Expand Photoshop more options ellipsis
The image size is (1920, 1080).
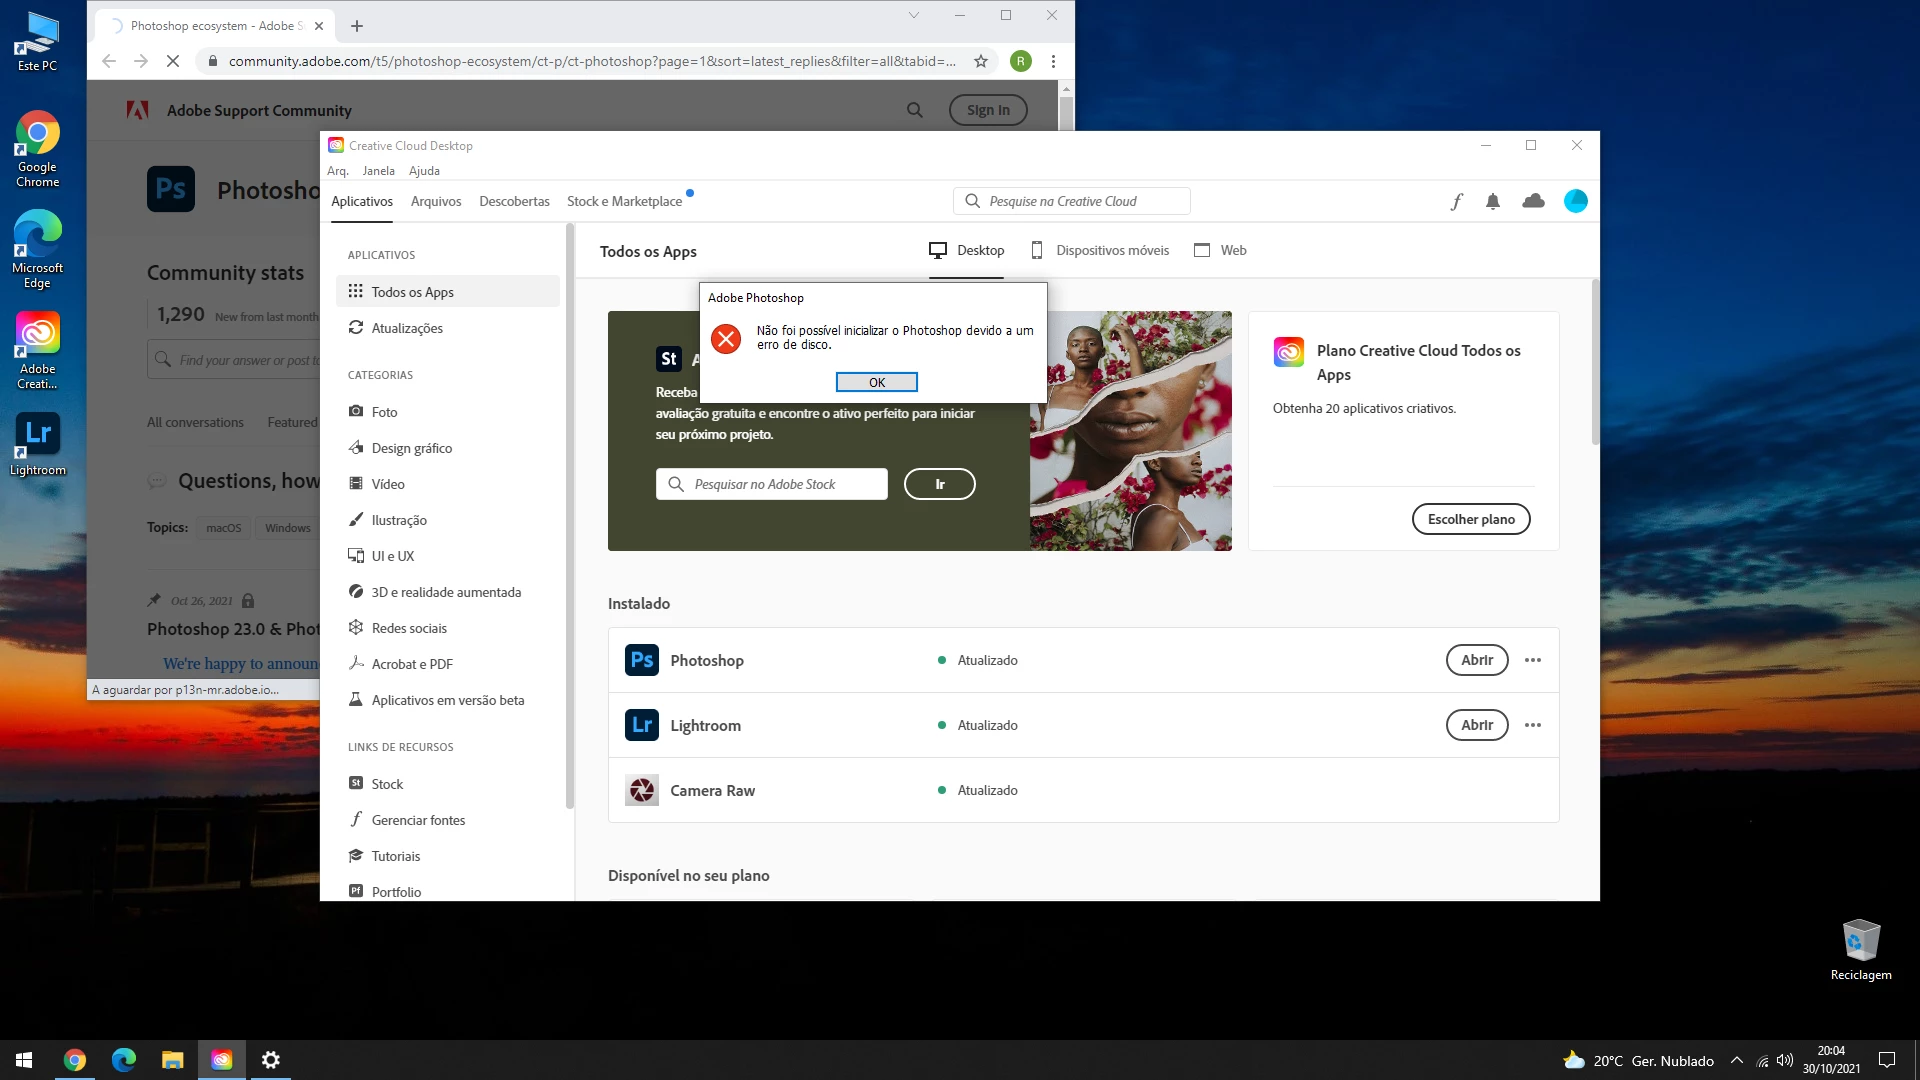(1532, 660)
